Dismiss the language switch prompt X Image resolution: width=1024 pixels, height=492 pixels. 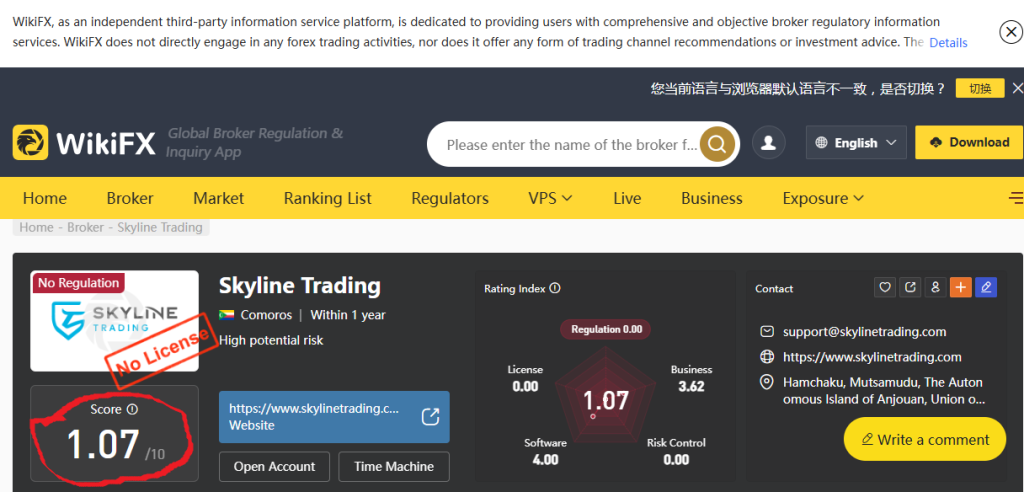[x=1017, y=88]
